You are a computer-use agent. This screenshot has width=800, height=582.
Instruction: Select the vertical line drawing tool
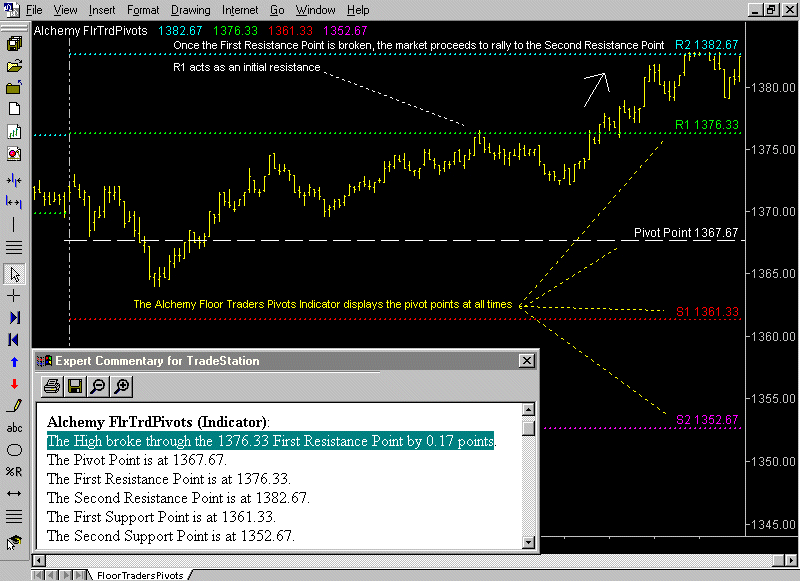14,224
